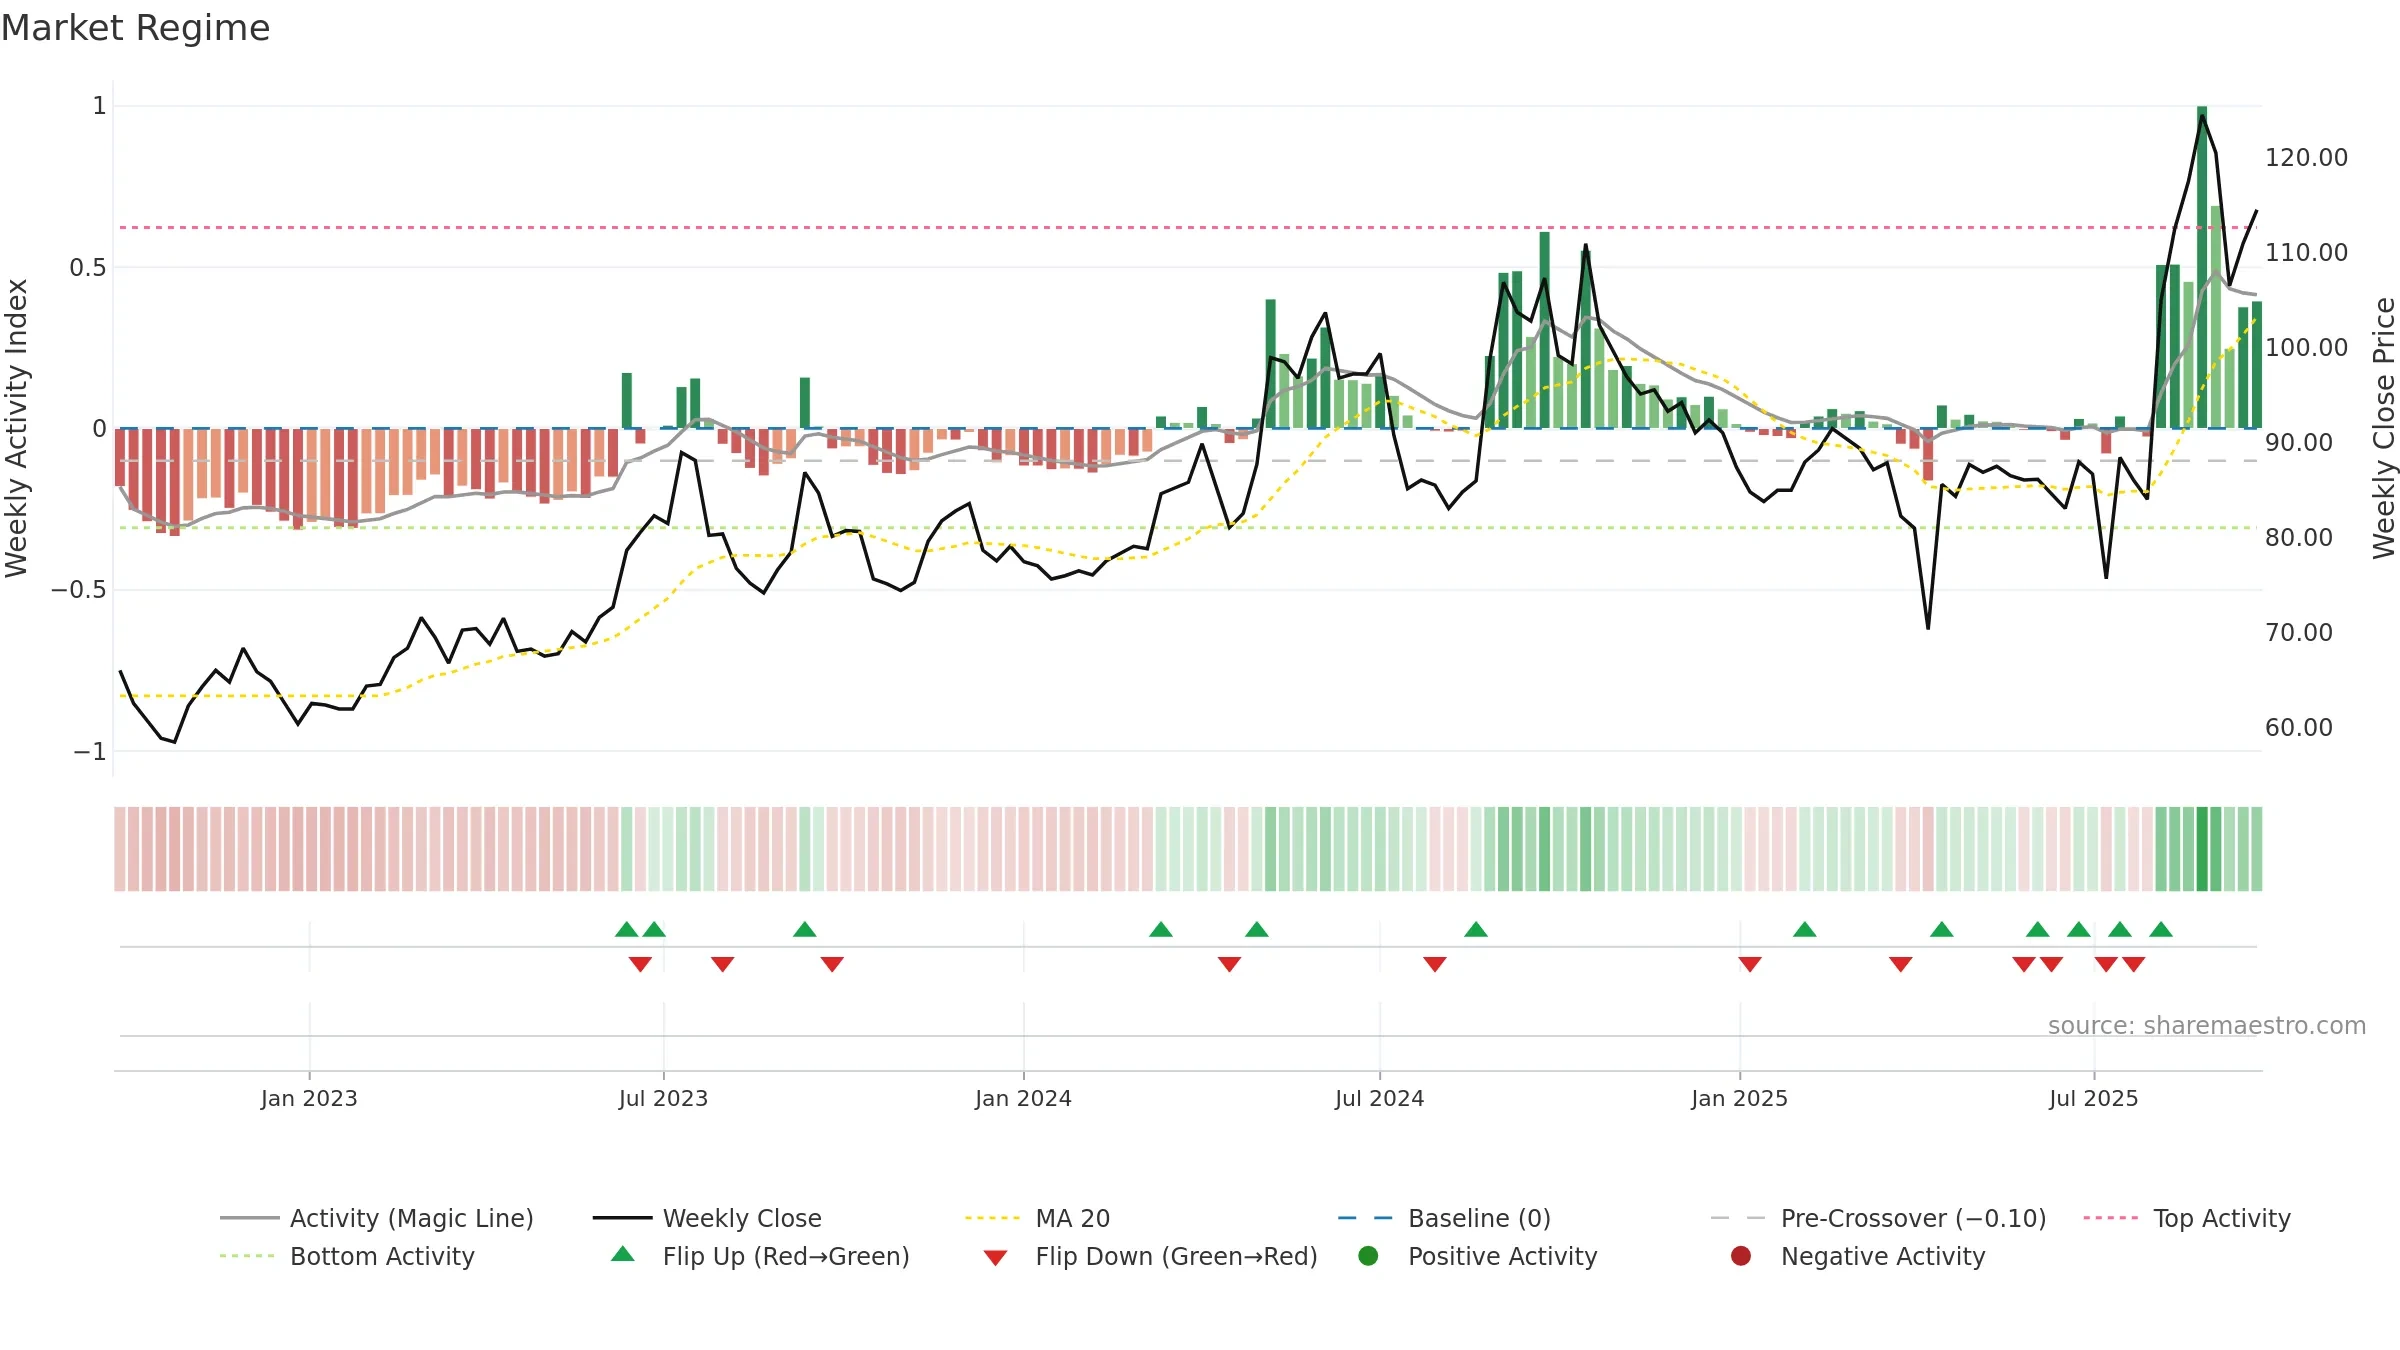Click the Jan 2025 x-axis label
This screenshot has width=2400, height=1350.
tap(1739, 1098)
